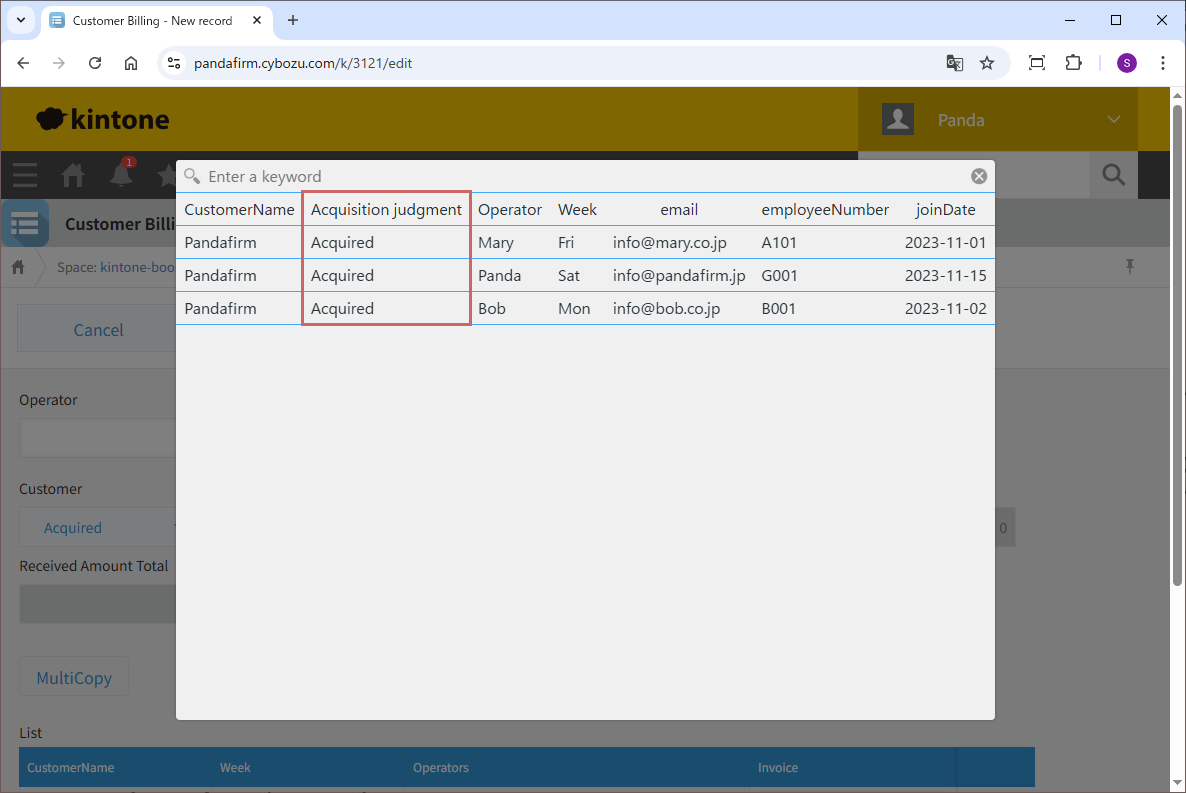Open the tab search dropdown arrow
1186x793 pixels.
[x=21, y=20]
